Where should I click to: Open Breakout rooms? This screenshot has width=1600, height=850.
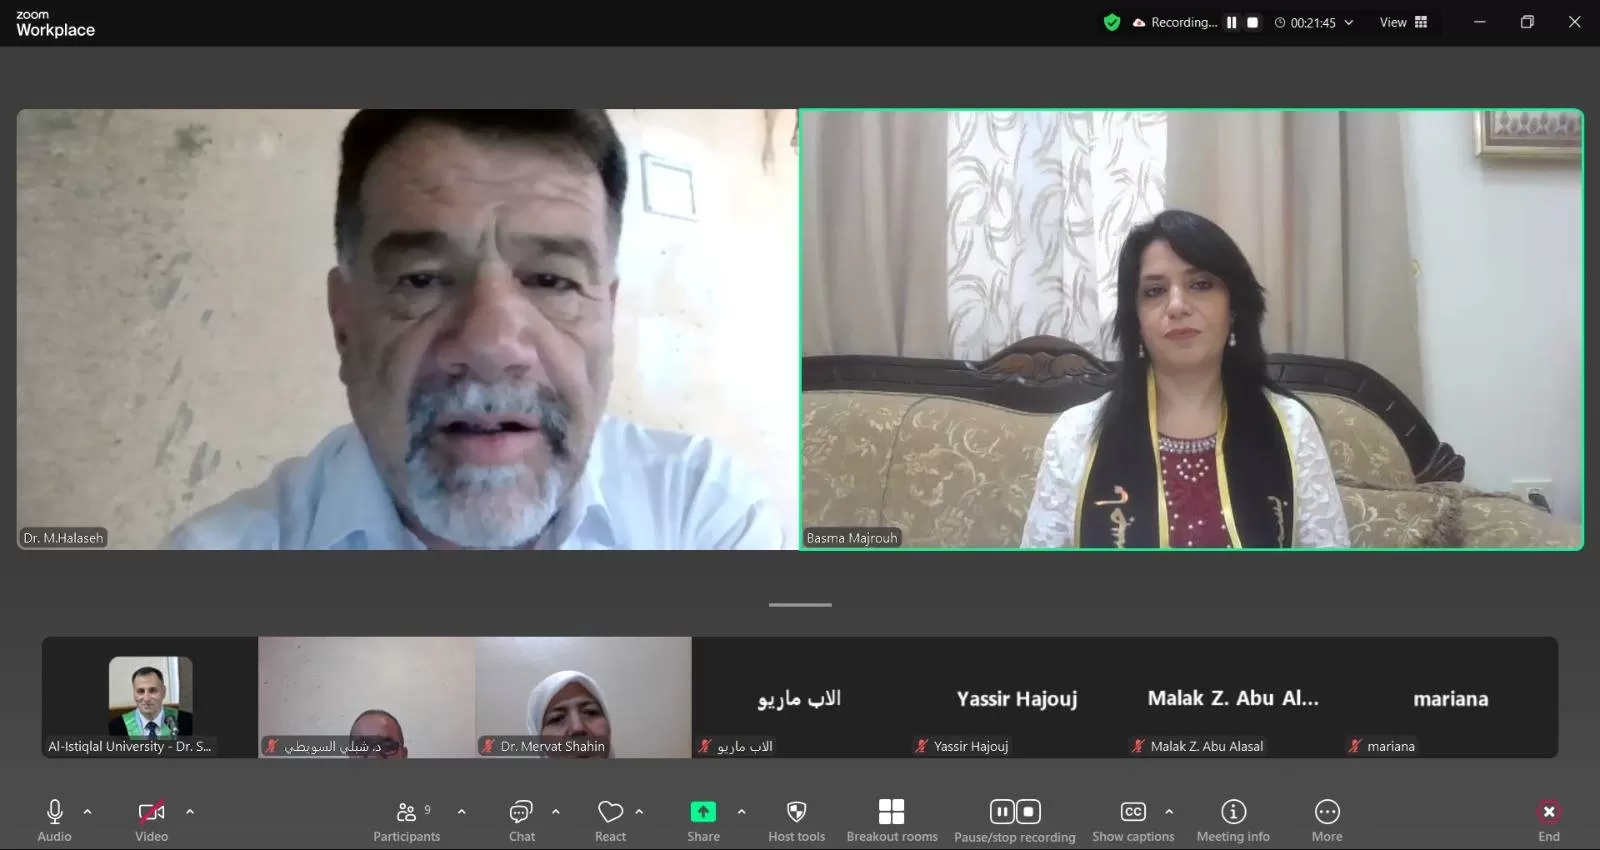[891, 812]
